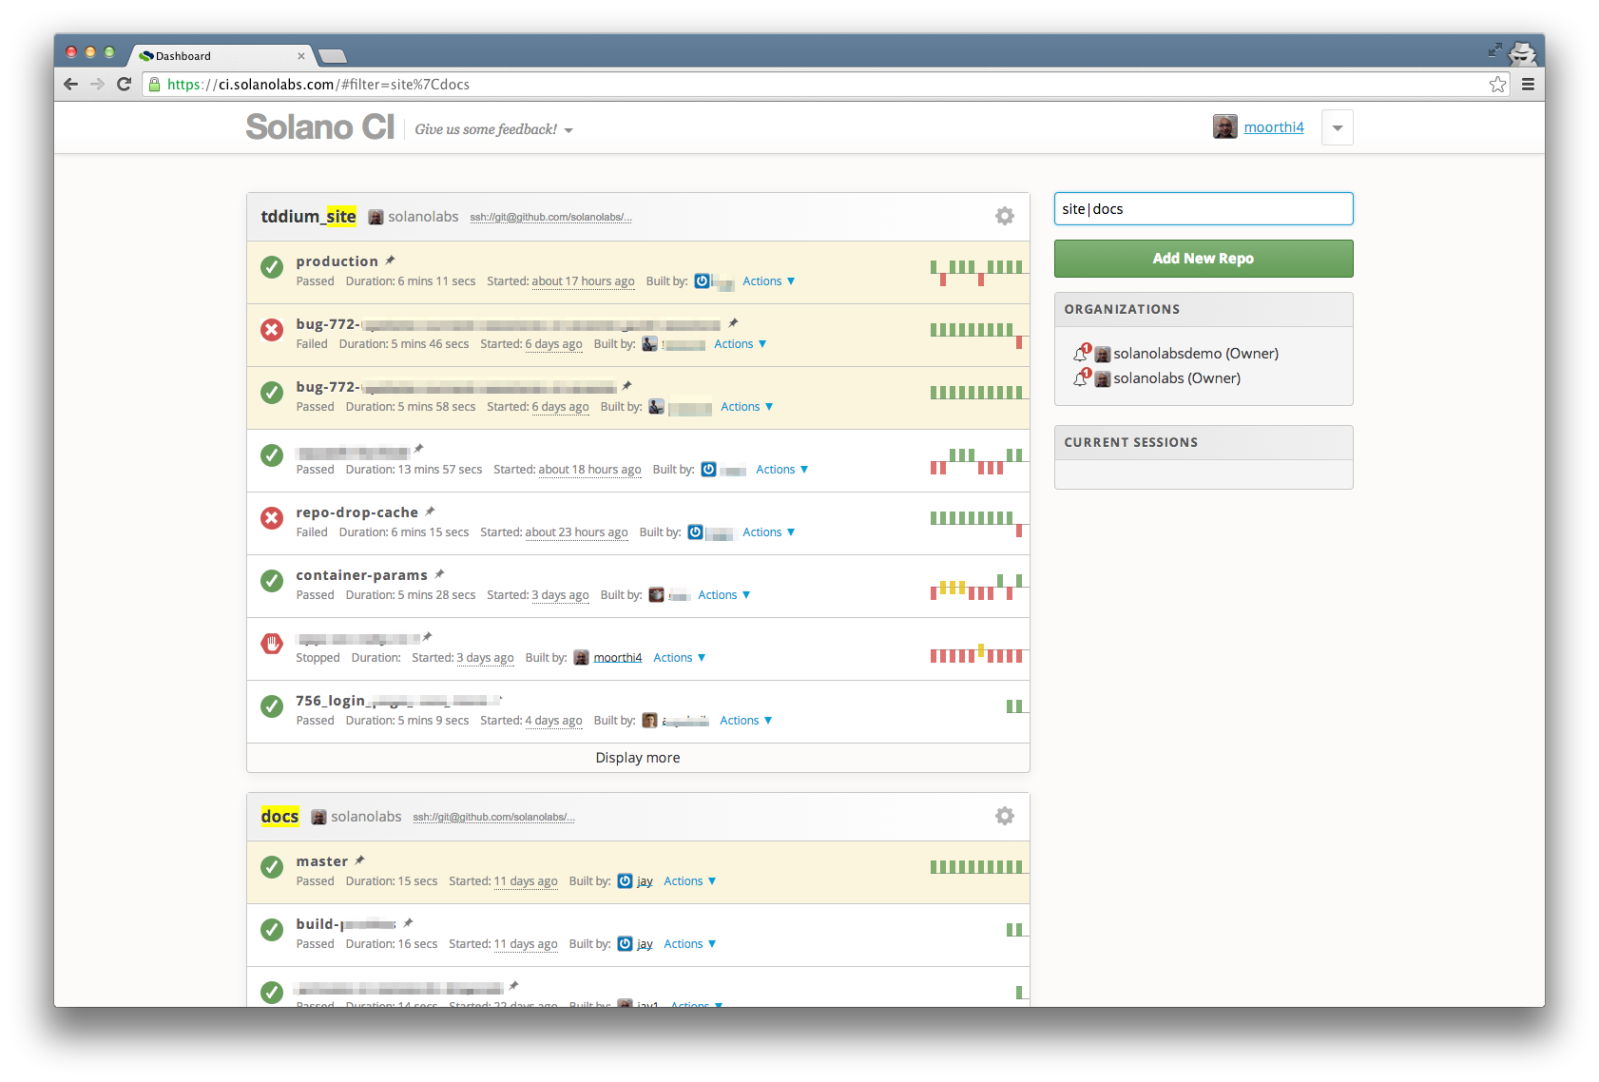The height and width of the screenshot is (1082, 1599).
Task: Open settings gear for docs repo
Action: pyautogui.click(x=1004, y=816)
